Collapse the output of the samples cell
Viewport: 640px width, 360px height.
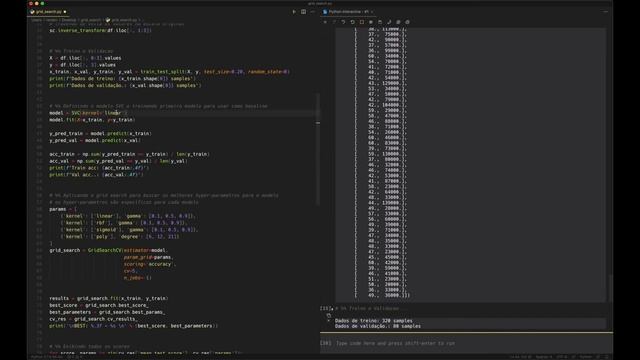(x=329, y=321)
